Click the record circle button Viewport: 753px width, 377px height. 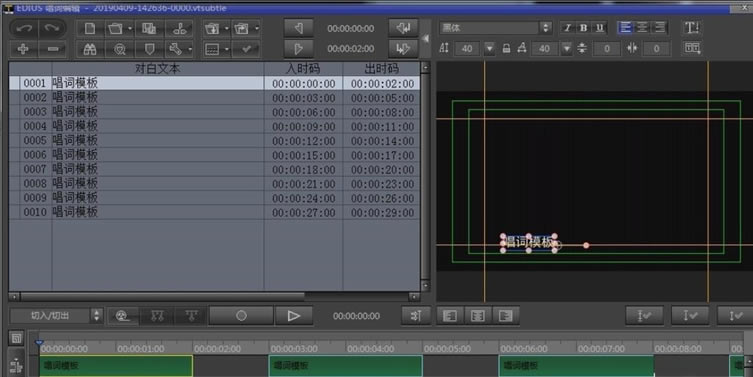tap(241, 316)
